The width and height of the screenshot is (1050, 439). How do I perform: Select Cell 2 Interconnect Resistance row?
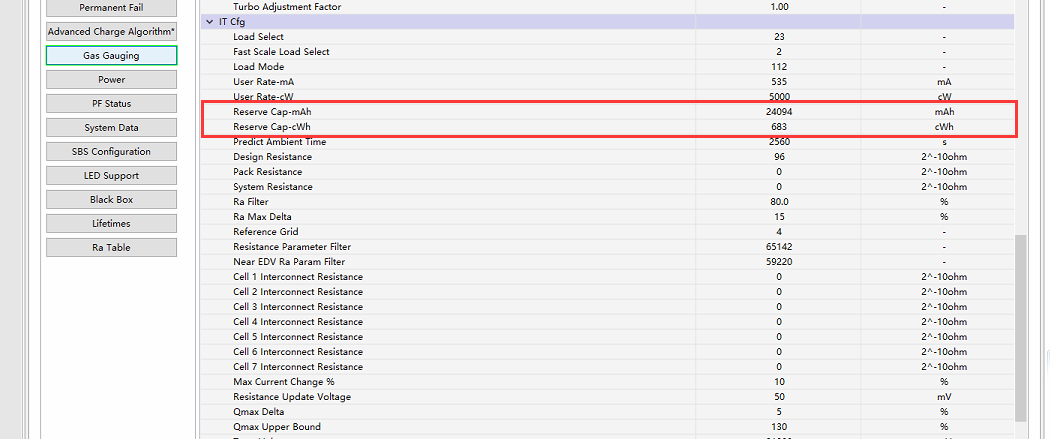[608, 292]
